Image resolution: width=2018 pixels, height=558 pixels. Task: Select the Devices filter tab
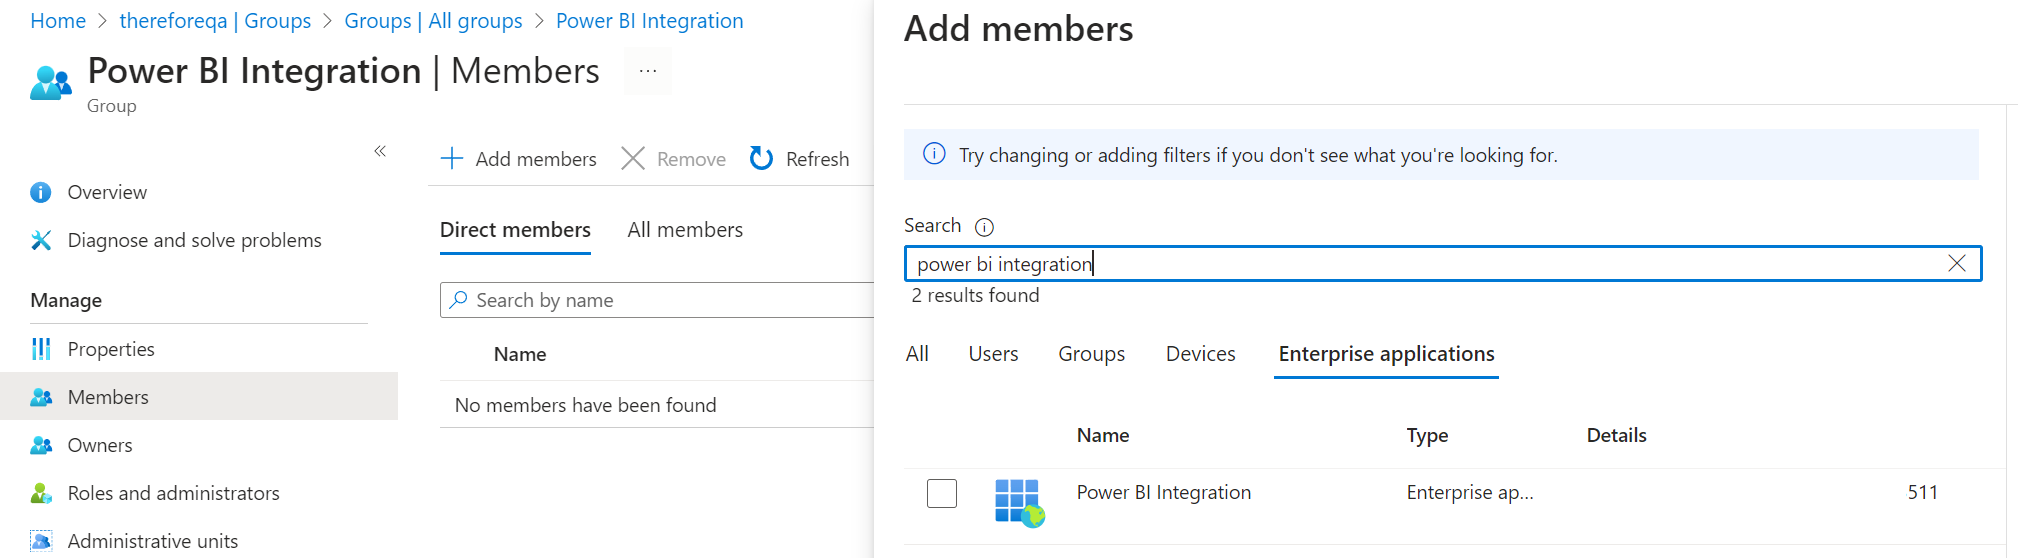1200,354
